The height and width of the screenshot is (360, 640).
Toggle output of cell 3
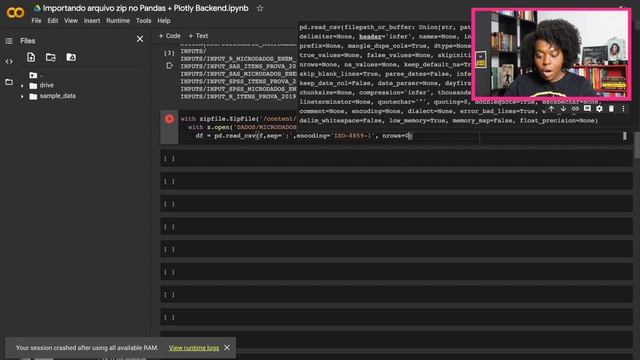[x=169, y=65]
